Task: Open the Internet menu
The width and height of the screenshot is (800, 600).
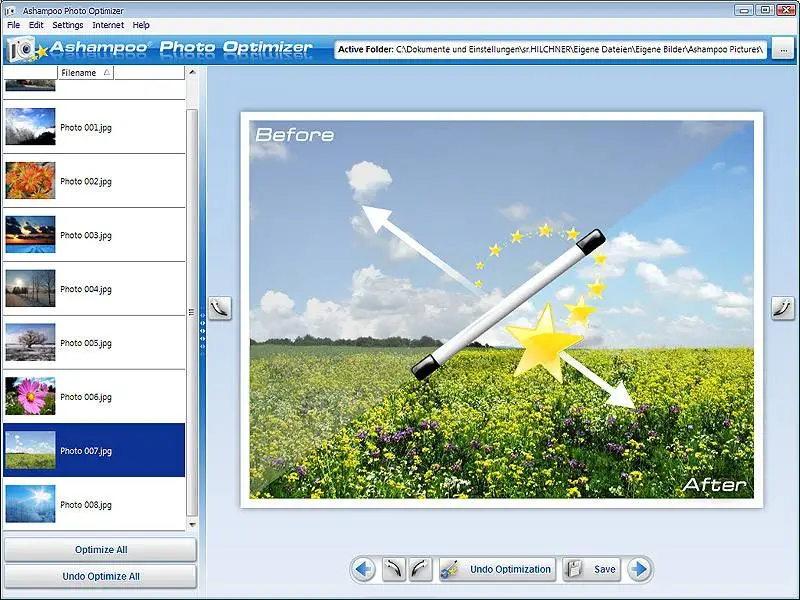Action: coord(108,25)
